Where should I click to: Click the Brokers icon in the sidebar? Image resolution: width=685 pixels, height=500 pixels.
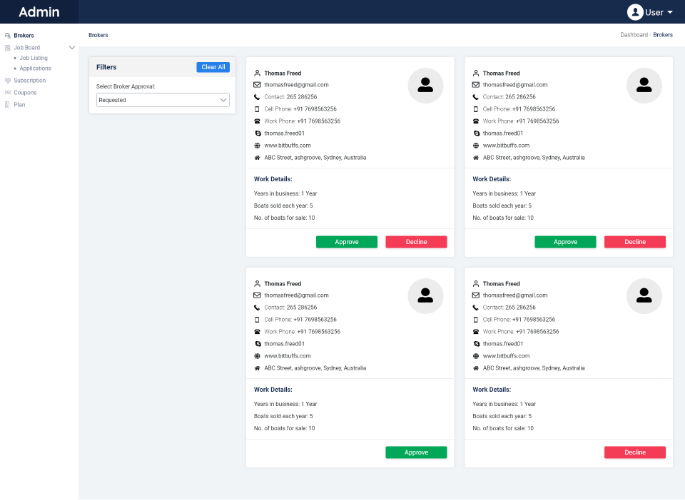click(x=8, y=35)
